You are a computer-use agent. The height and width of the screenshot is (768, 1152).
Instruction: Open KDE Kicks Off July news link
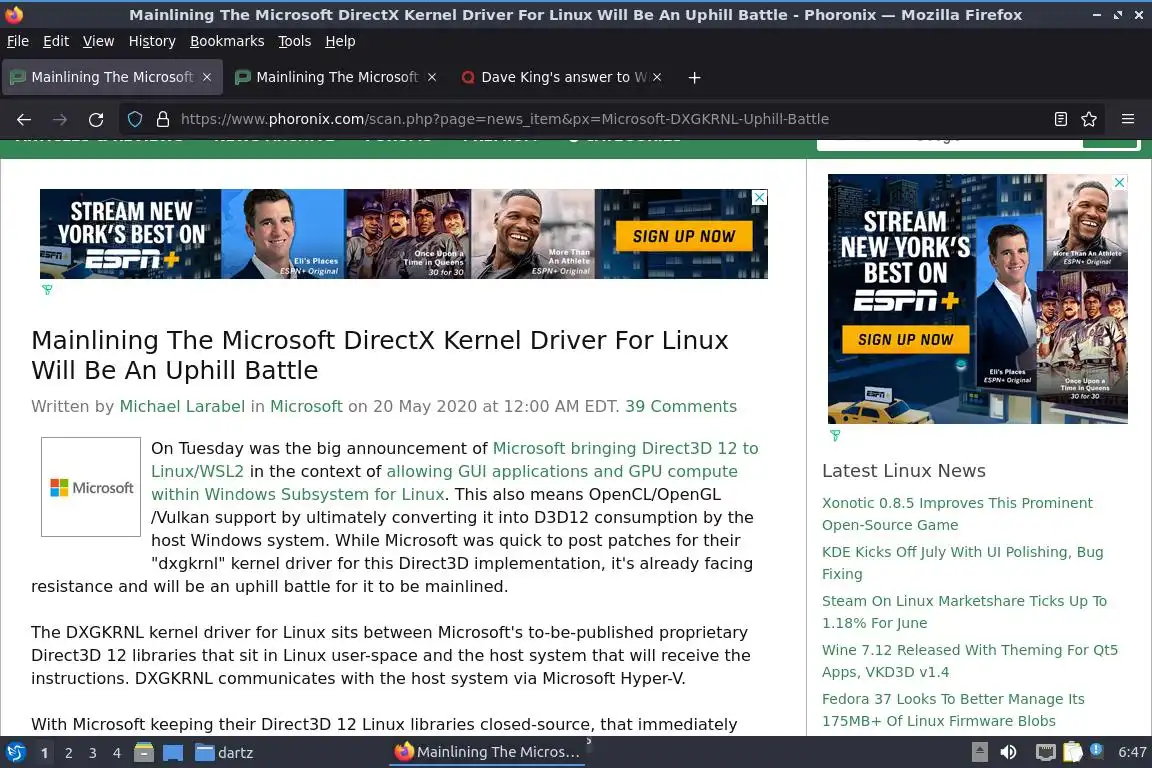(962, 563)
